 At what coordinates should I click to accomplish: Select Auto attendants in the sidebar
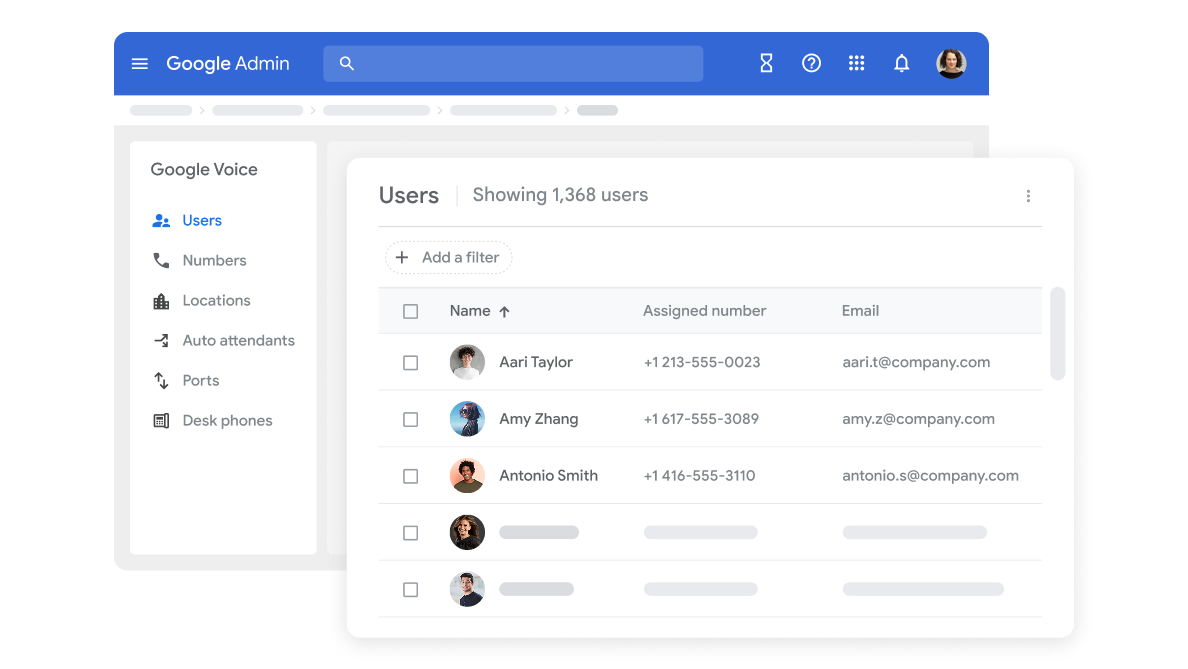(238, 341)
